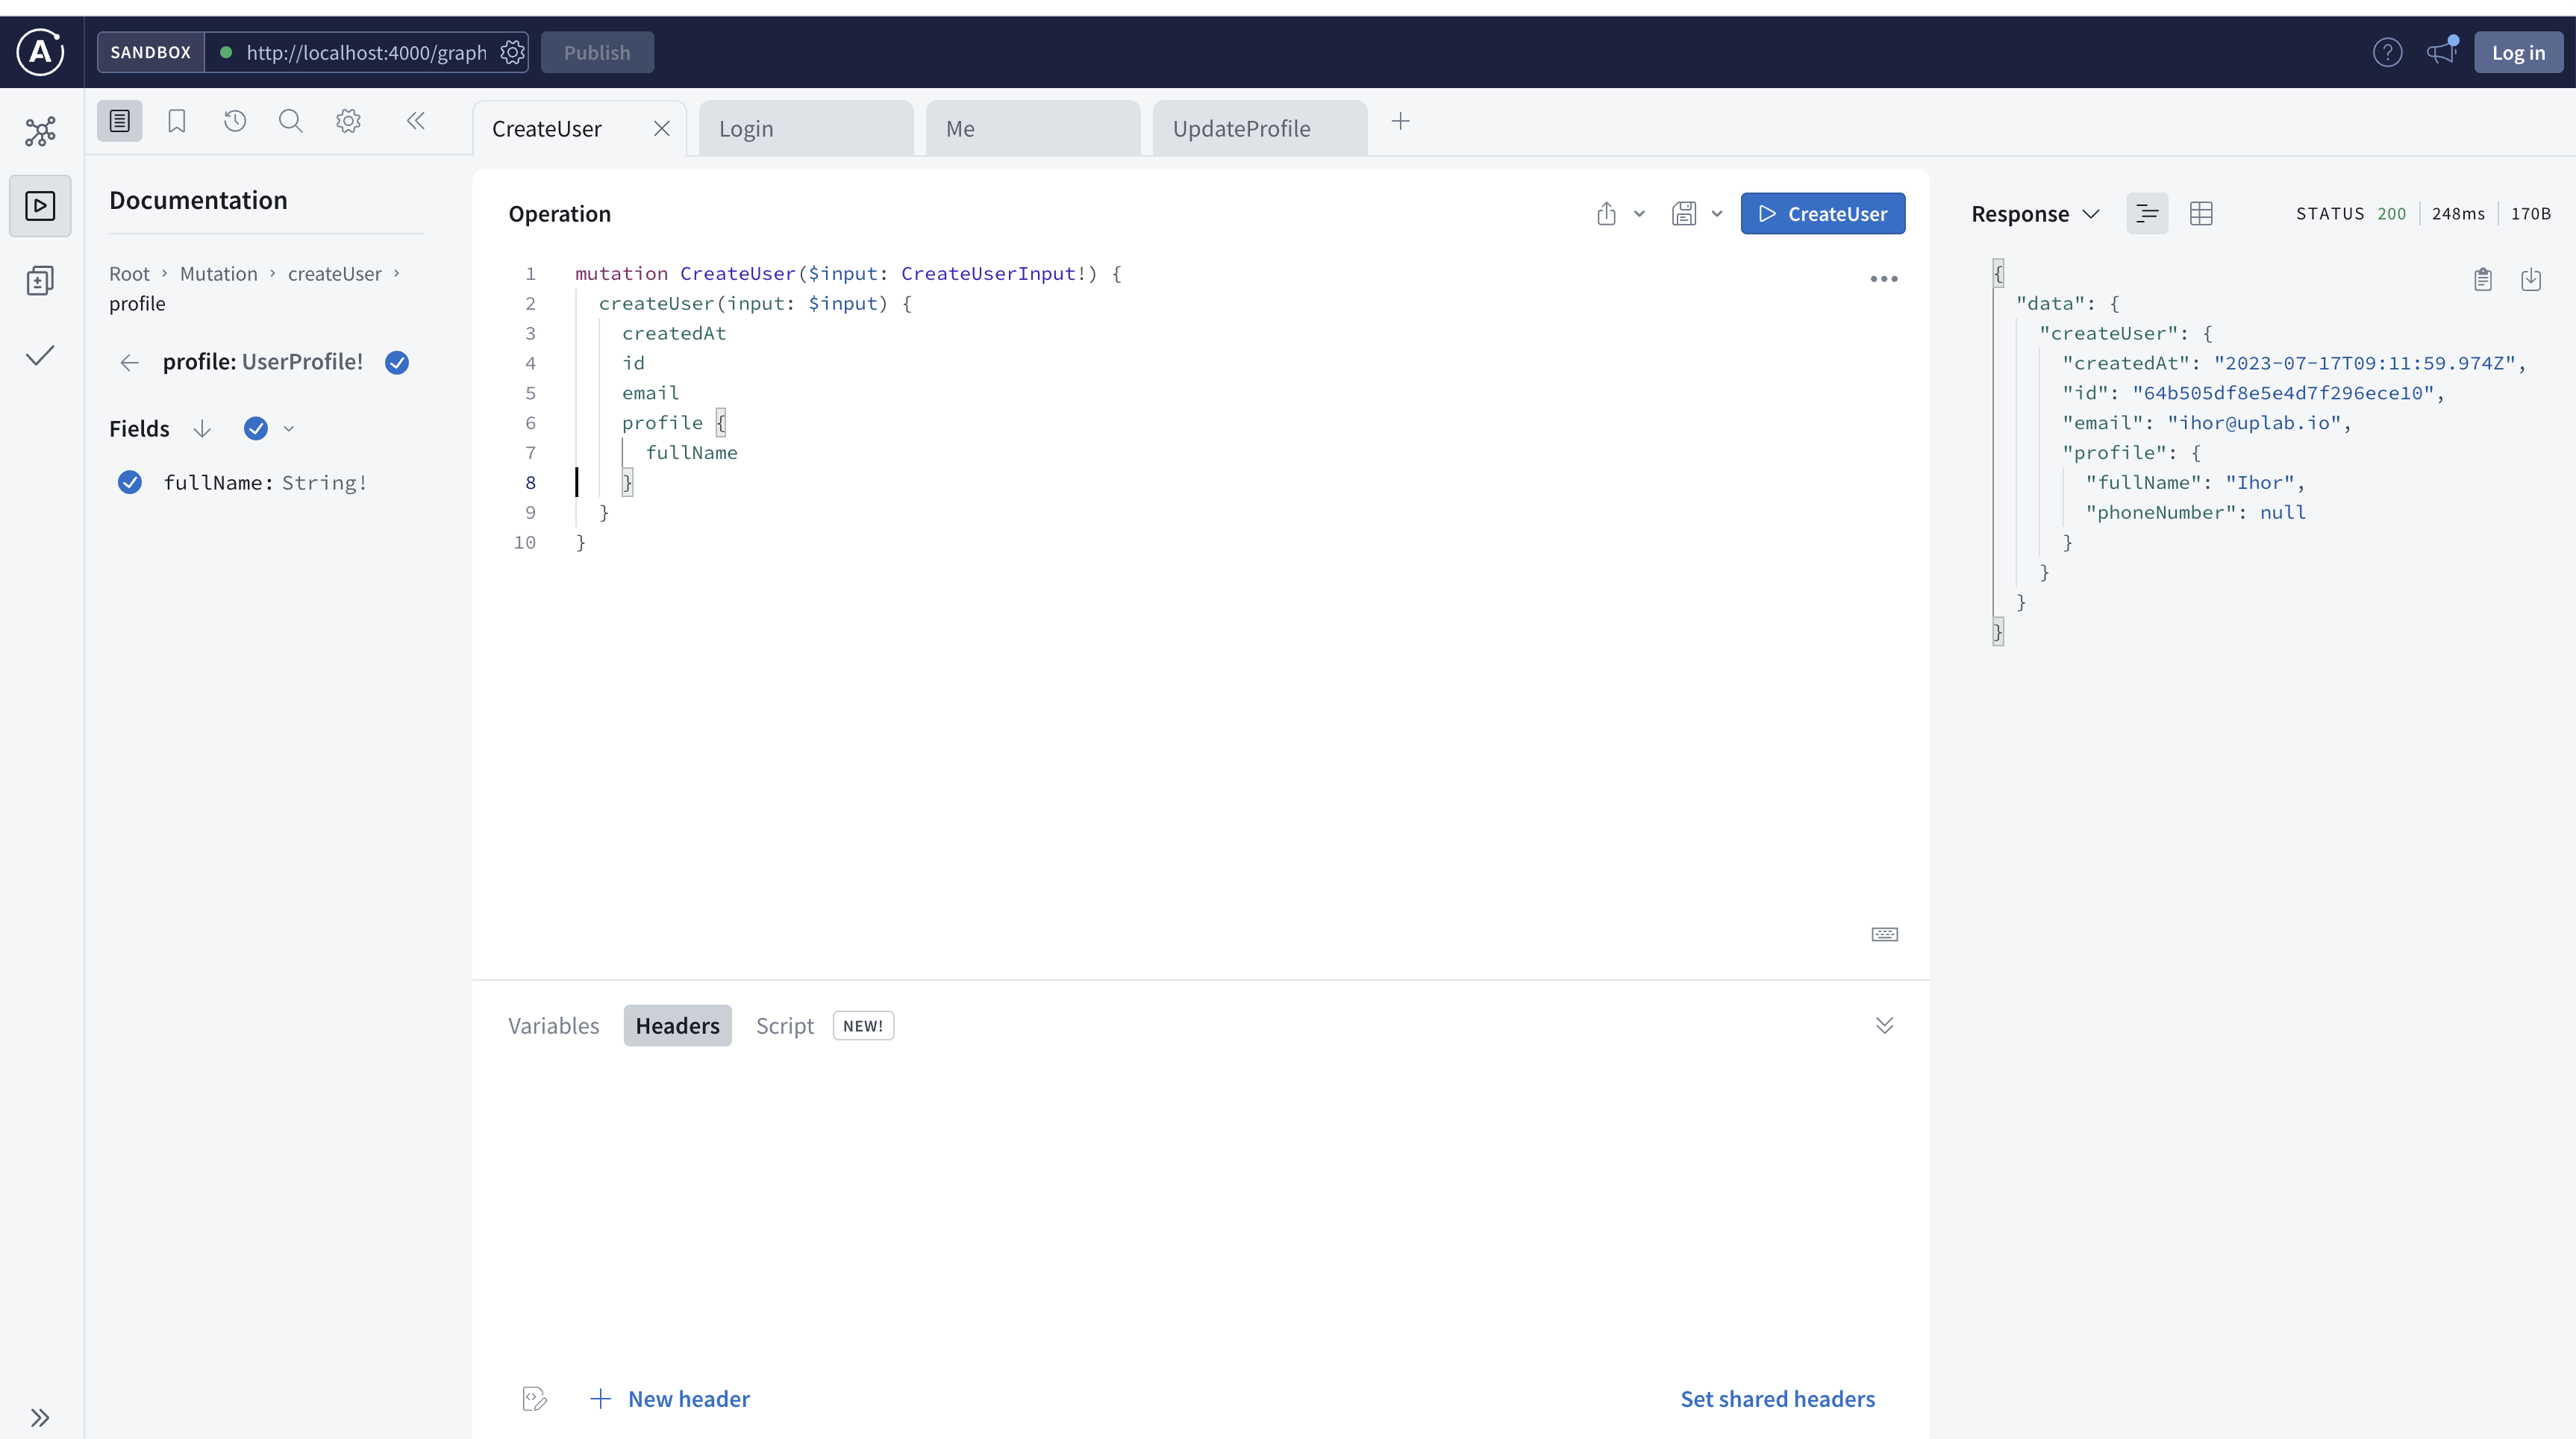Select the Explorer play icon in the sidebar
This screenshot has height=1439, width=2576.
click(x=40, y=206)
